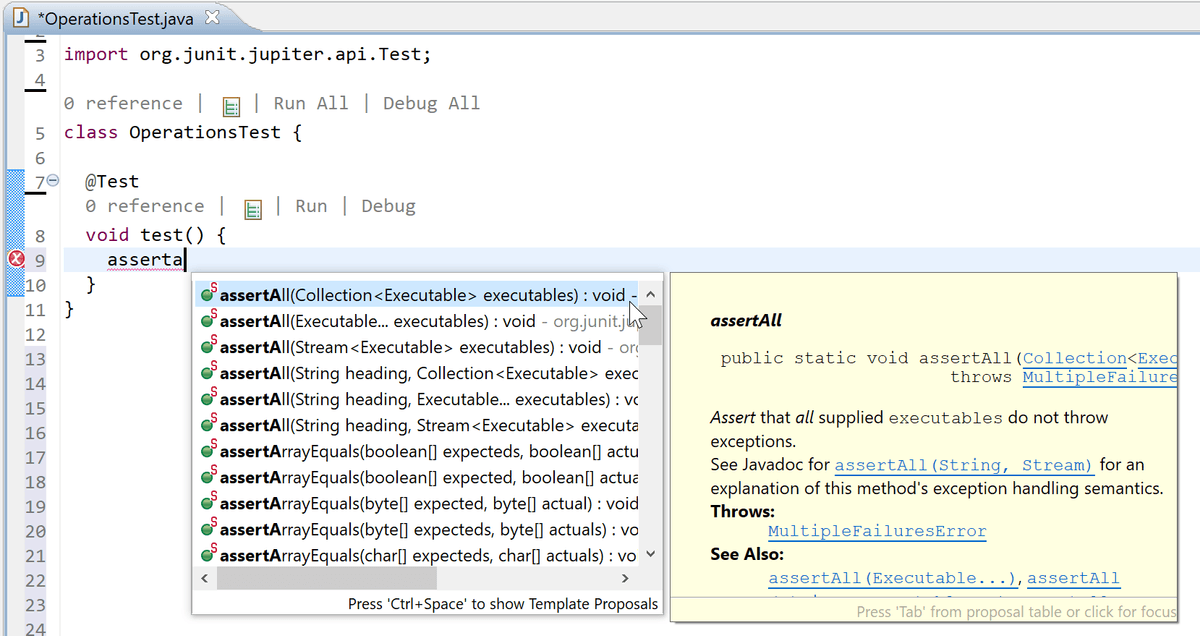Viewport: 1200px width, 636px height.
Task: Click method icon of assertArrayEquals(boolean[] expected, boolean[] actual)
Action: pyautogui.click(x=208, y=477)
